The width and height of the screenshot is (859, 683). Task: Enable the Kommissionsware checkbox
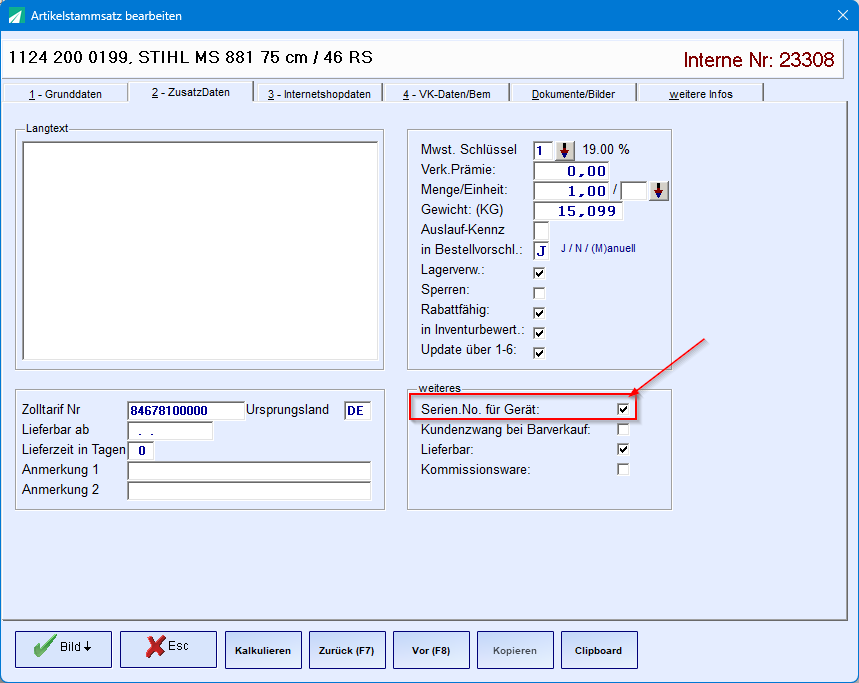(623, 469)
